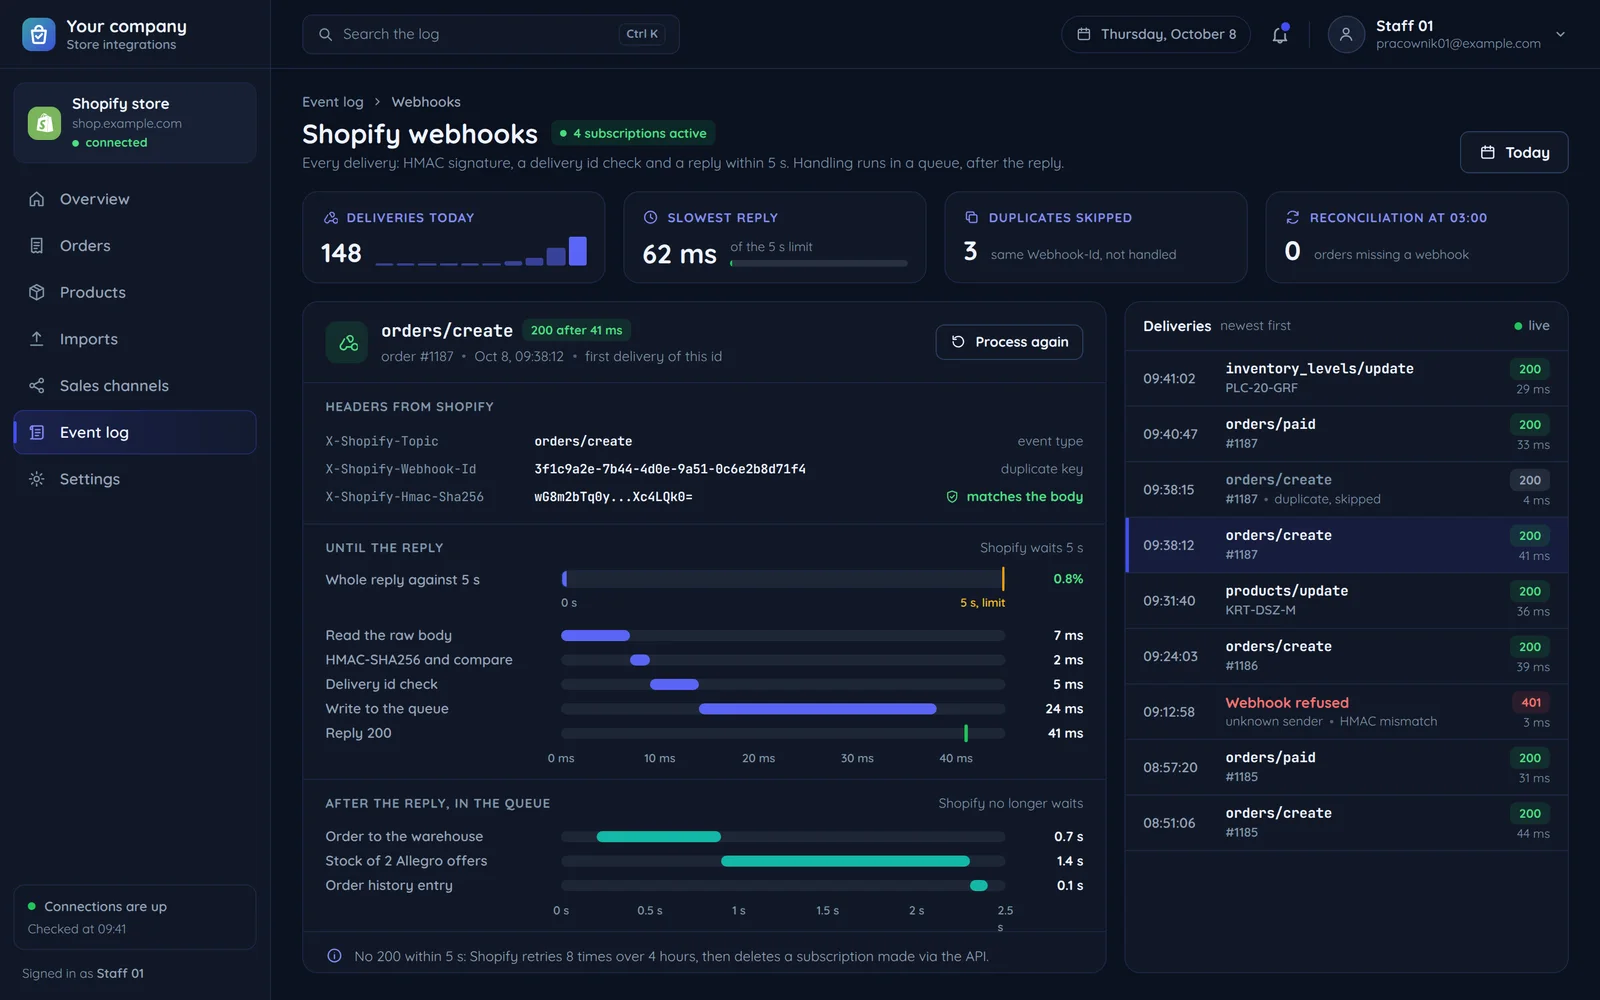Screen dimensions: 1600x1000
Task: Click the wG8m2bTq0y...Xc4LQk0= HMAC value
Action: 613,497
